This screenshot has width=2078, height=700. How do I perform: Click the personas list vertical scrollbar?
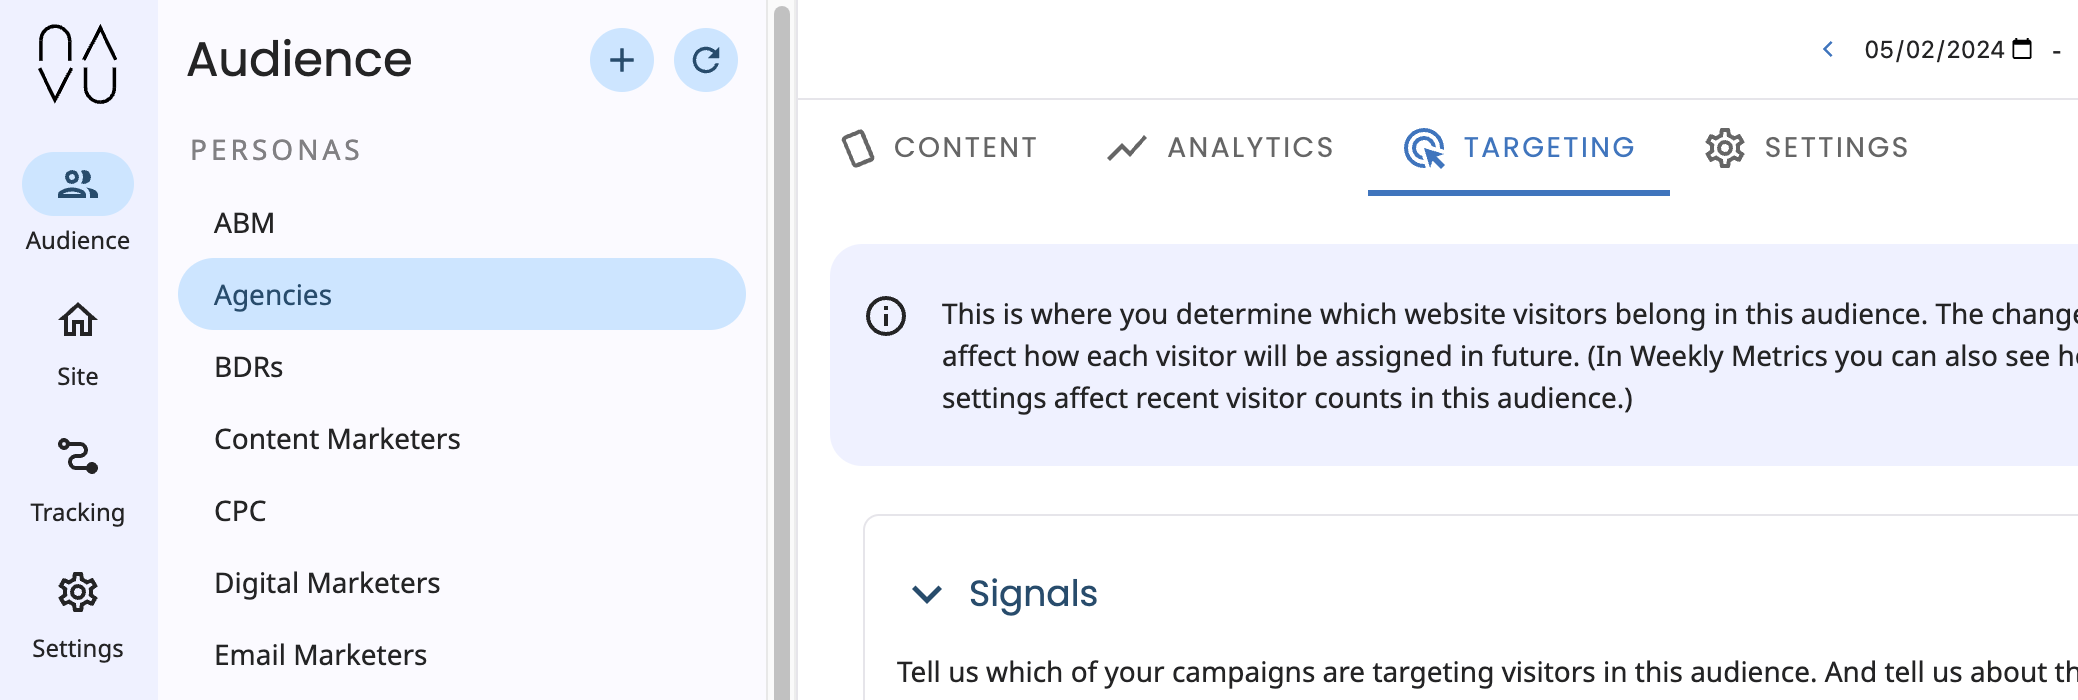[x=782, y=350]
